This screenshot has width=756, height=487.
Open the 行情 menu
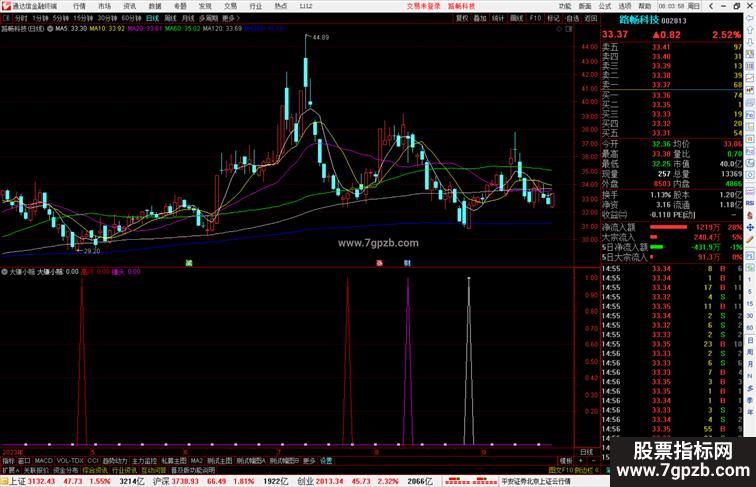(x=79, y=6)
